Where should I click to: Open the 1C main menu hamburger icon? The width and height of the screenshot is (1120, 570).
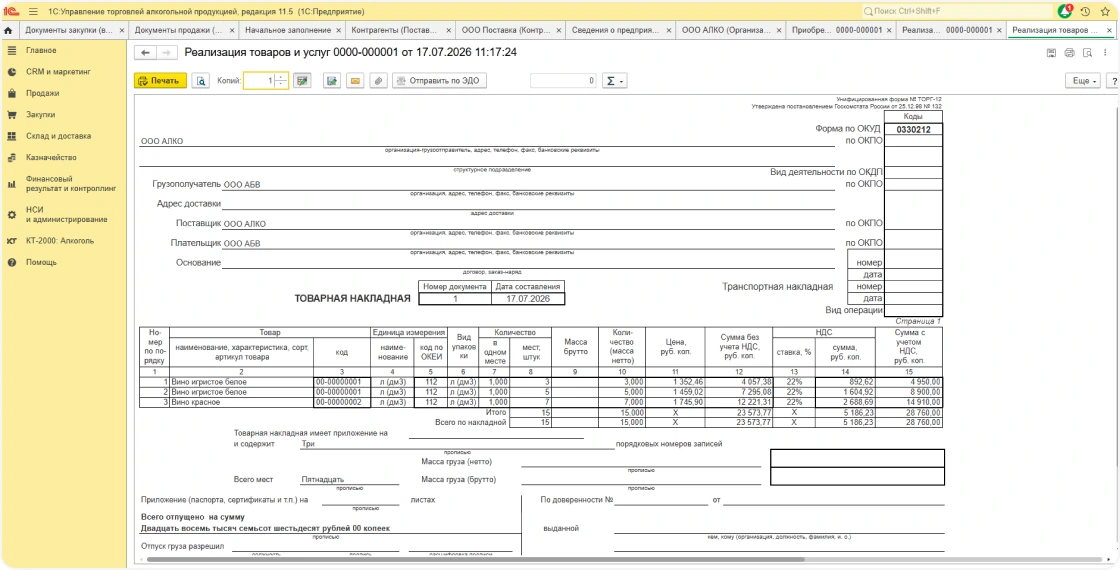33,11
